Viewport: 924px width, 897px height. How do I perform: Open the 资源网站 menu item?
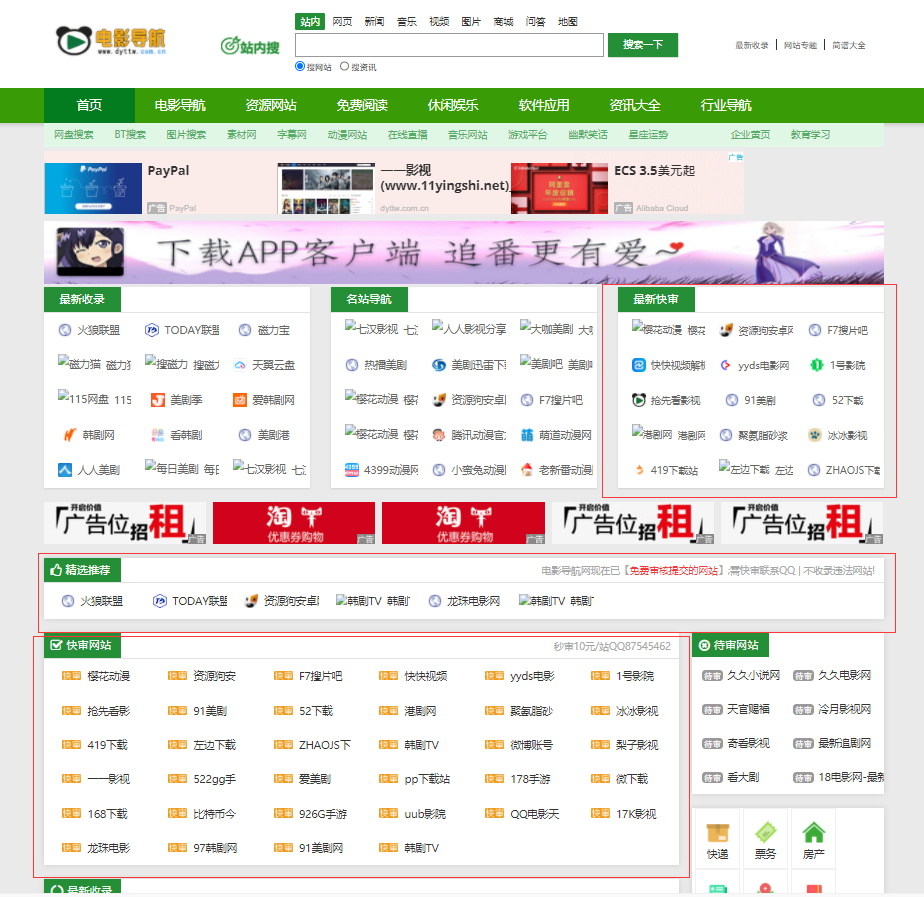[x=271, y=105]
